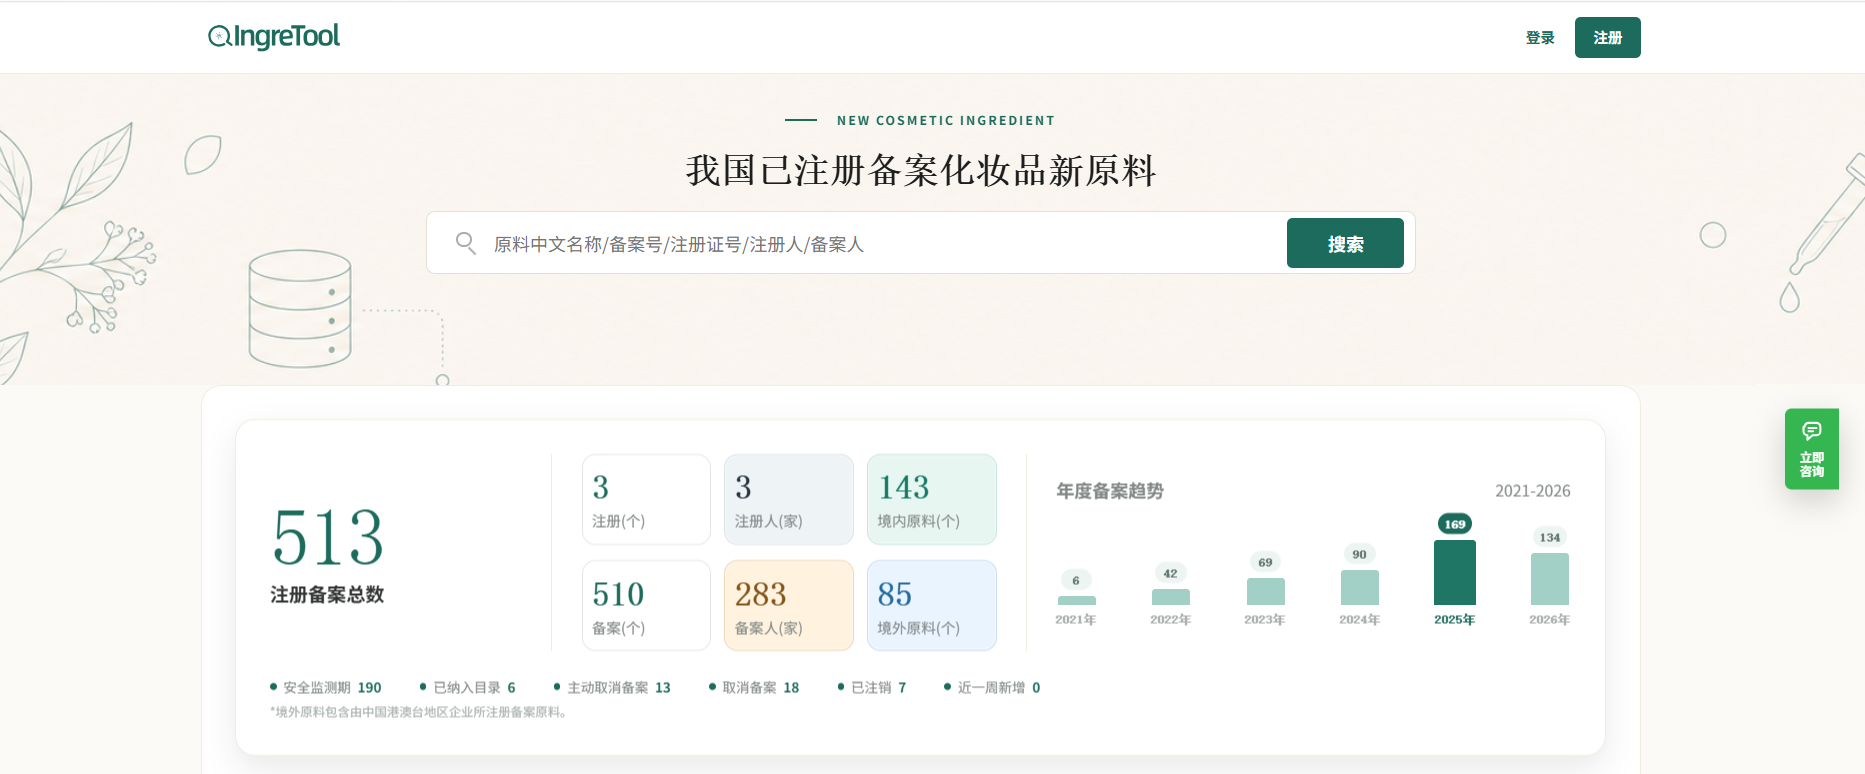
Task: Select the 2023年 bar in chart
Action: pos(1266,591)
